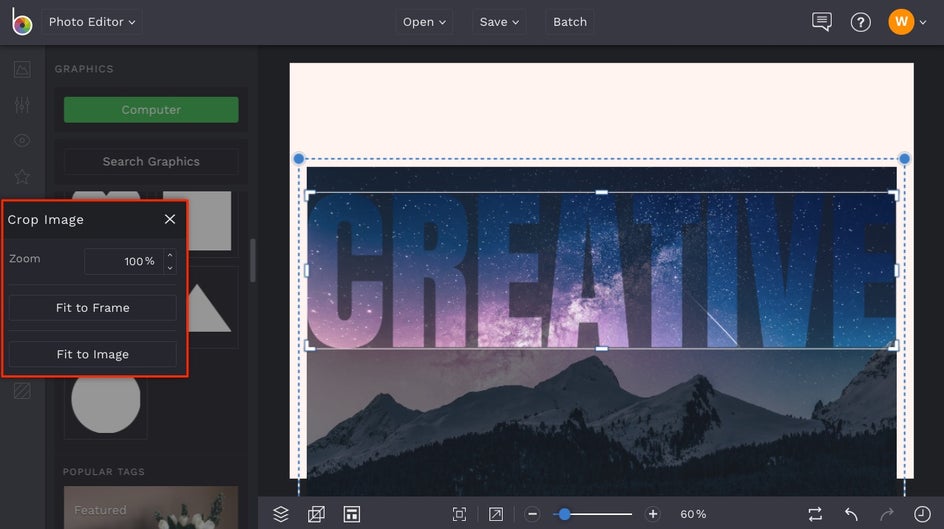Open the Touch Up eye sidebar icon

[x=22, y=141]
